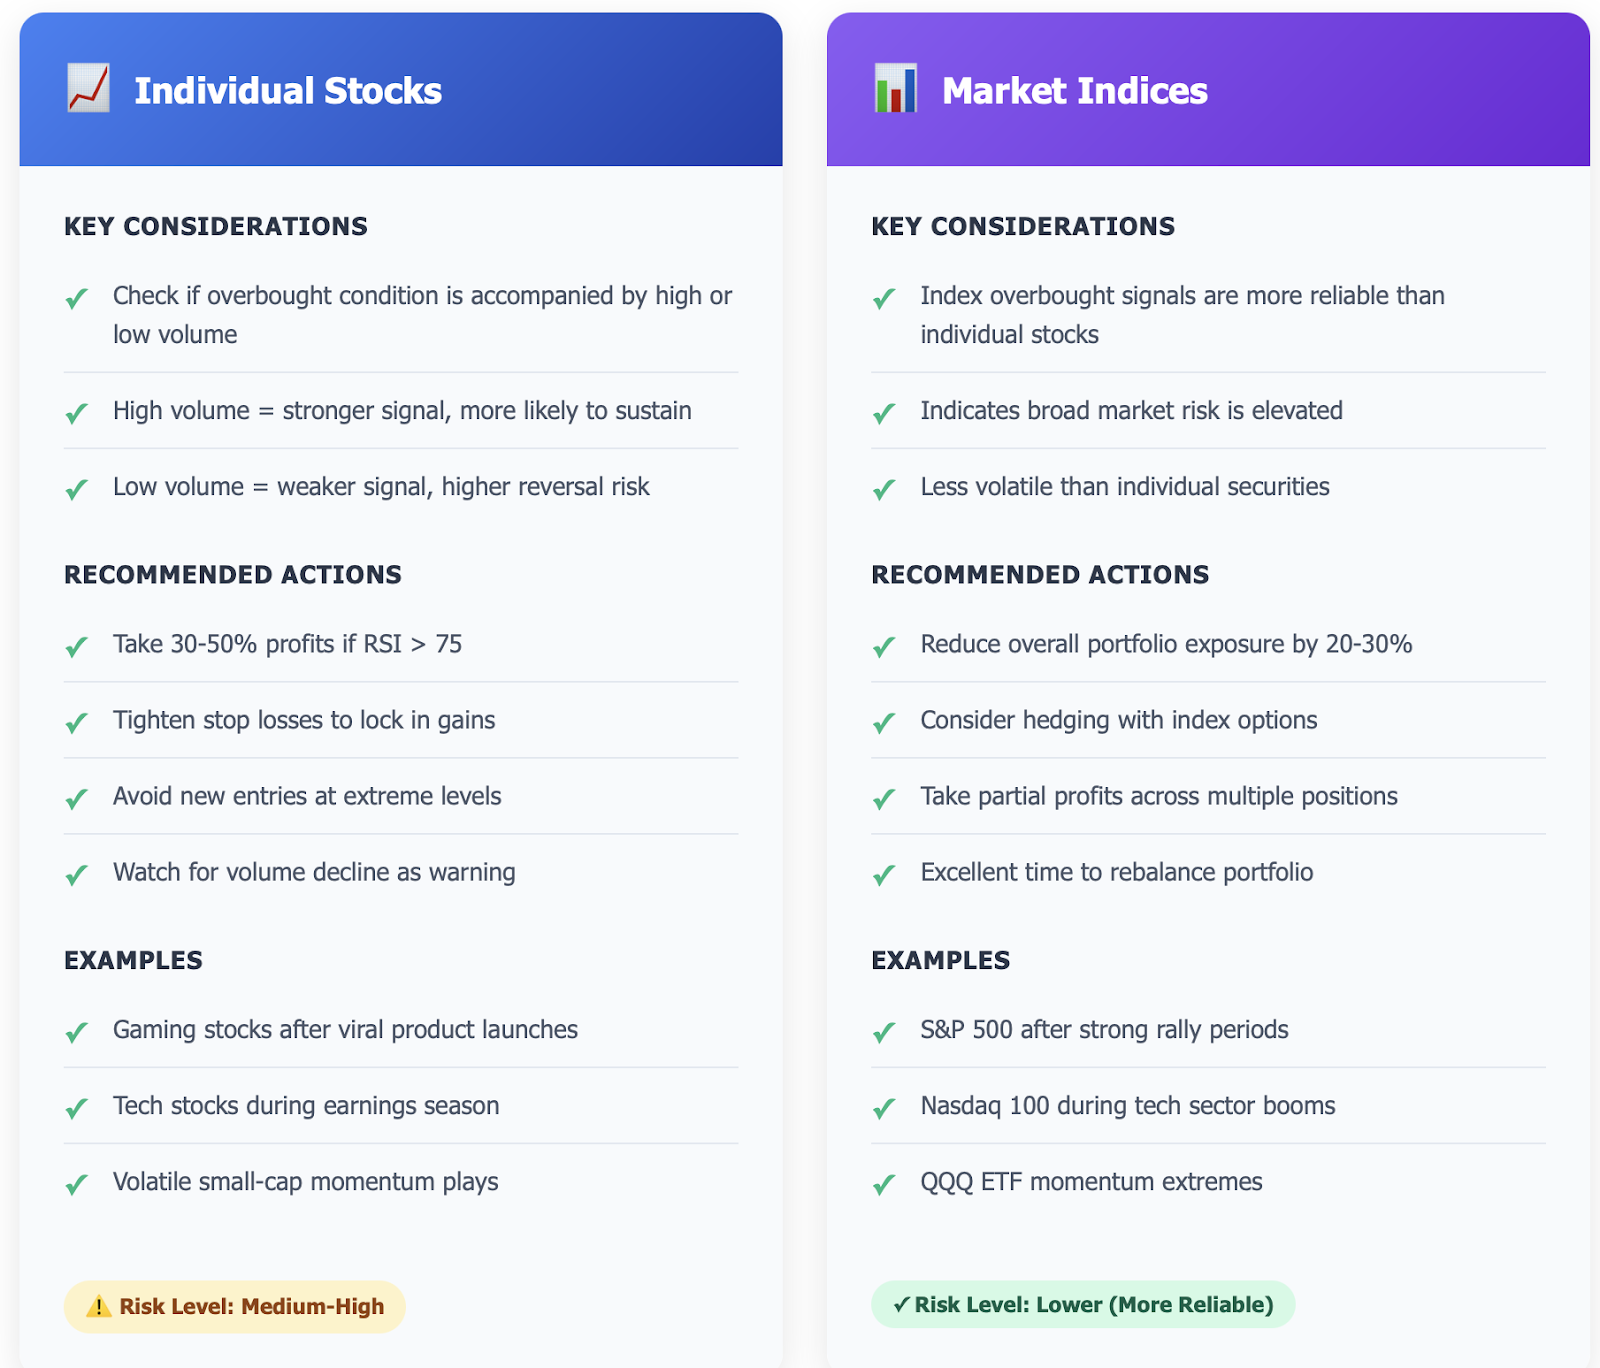The height and width of the screenshot is (1368, 1600).
Task: Click Reduce overall portfolio exposure by 20-30% item
Action: 1208,644
